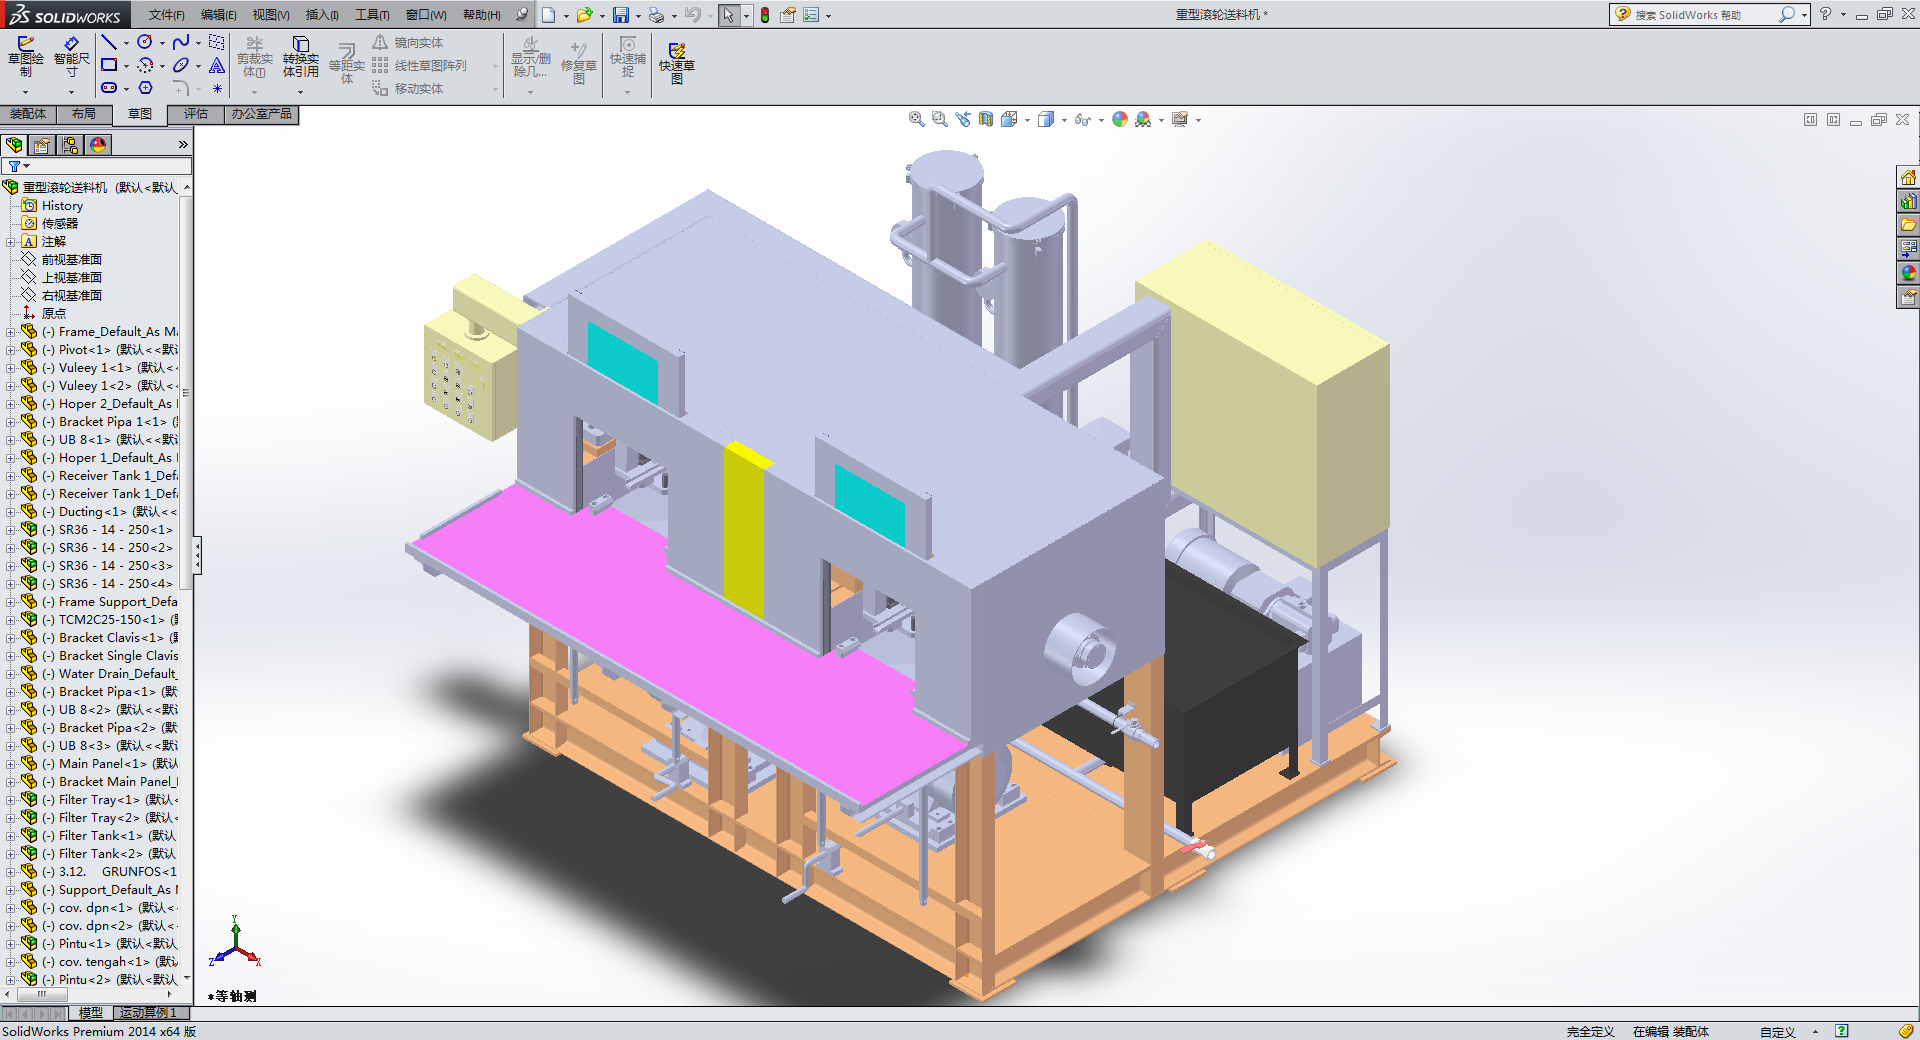Click Edit Appearance color ball in view toolbar
The width and height of the screenshot is (1920, 1040).
(1120, 119)
